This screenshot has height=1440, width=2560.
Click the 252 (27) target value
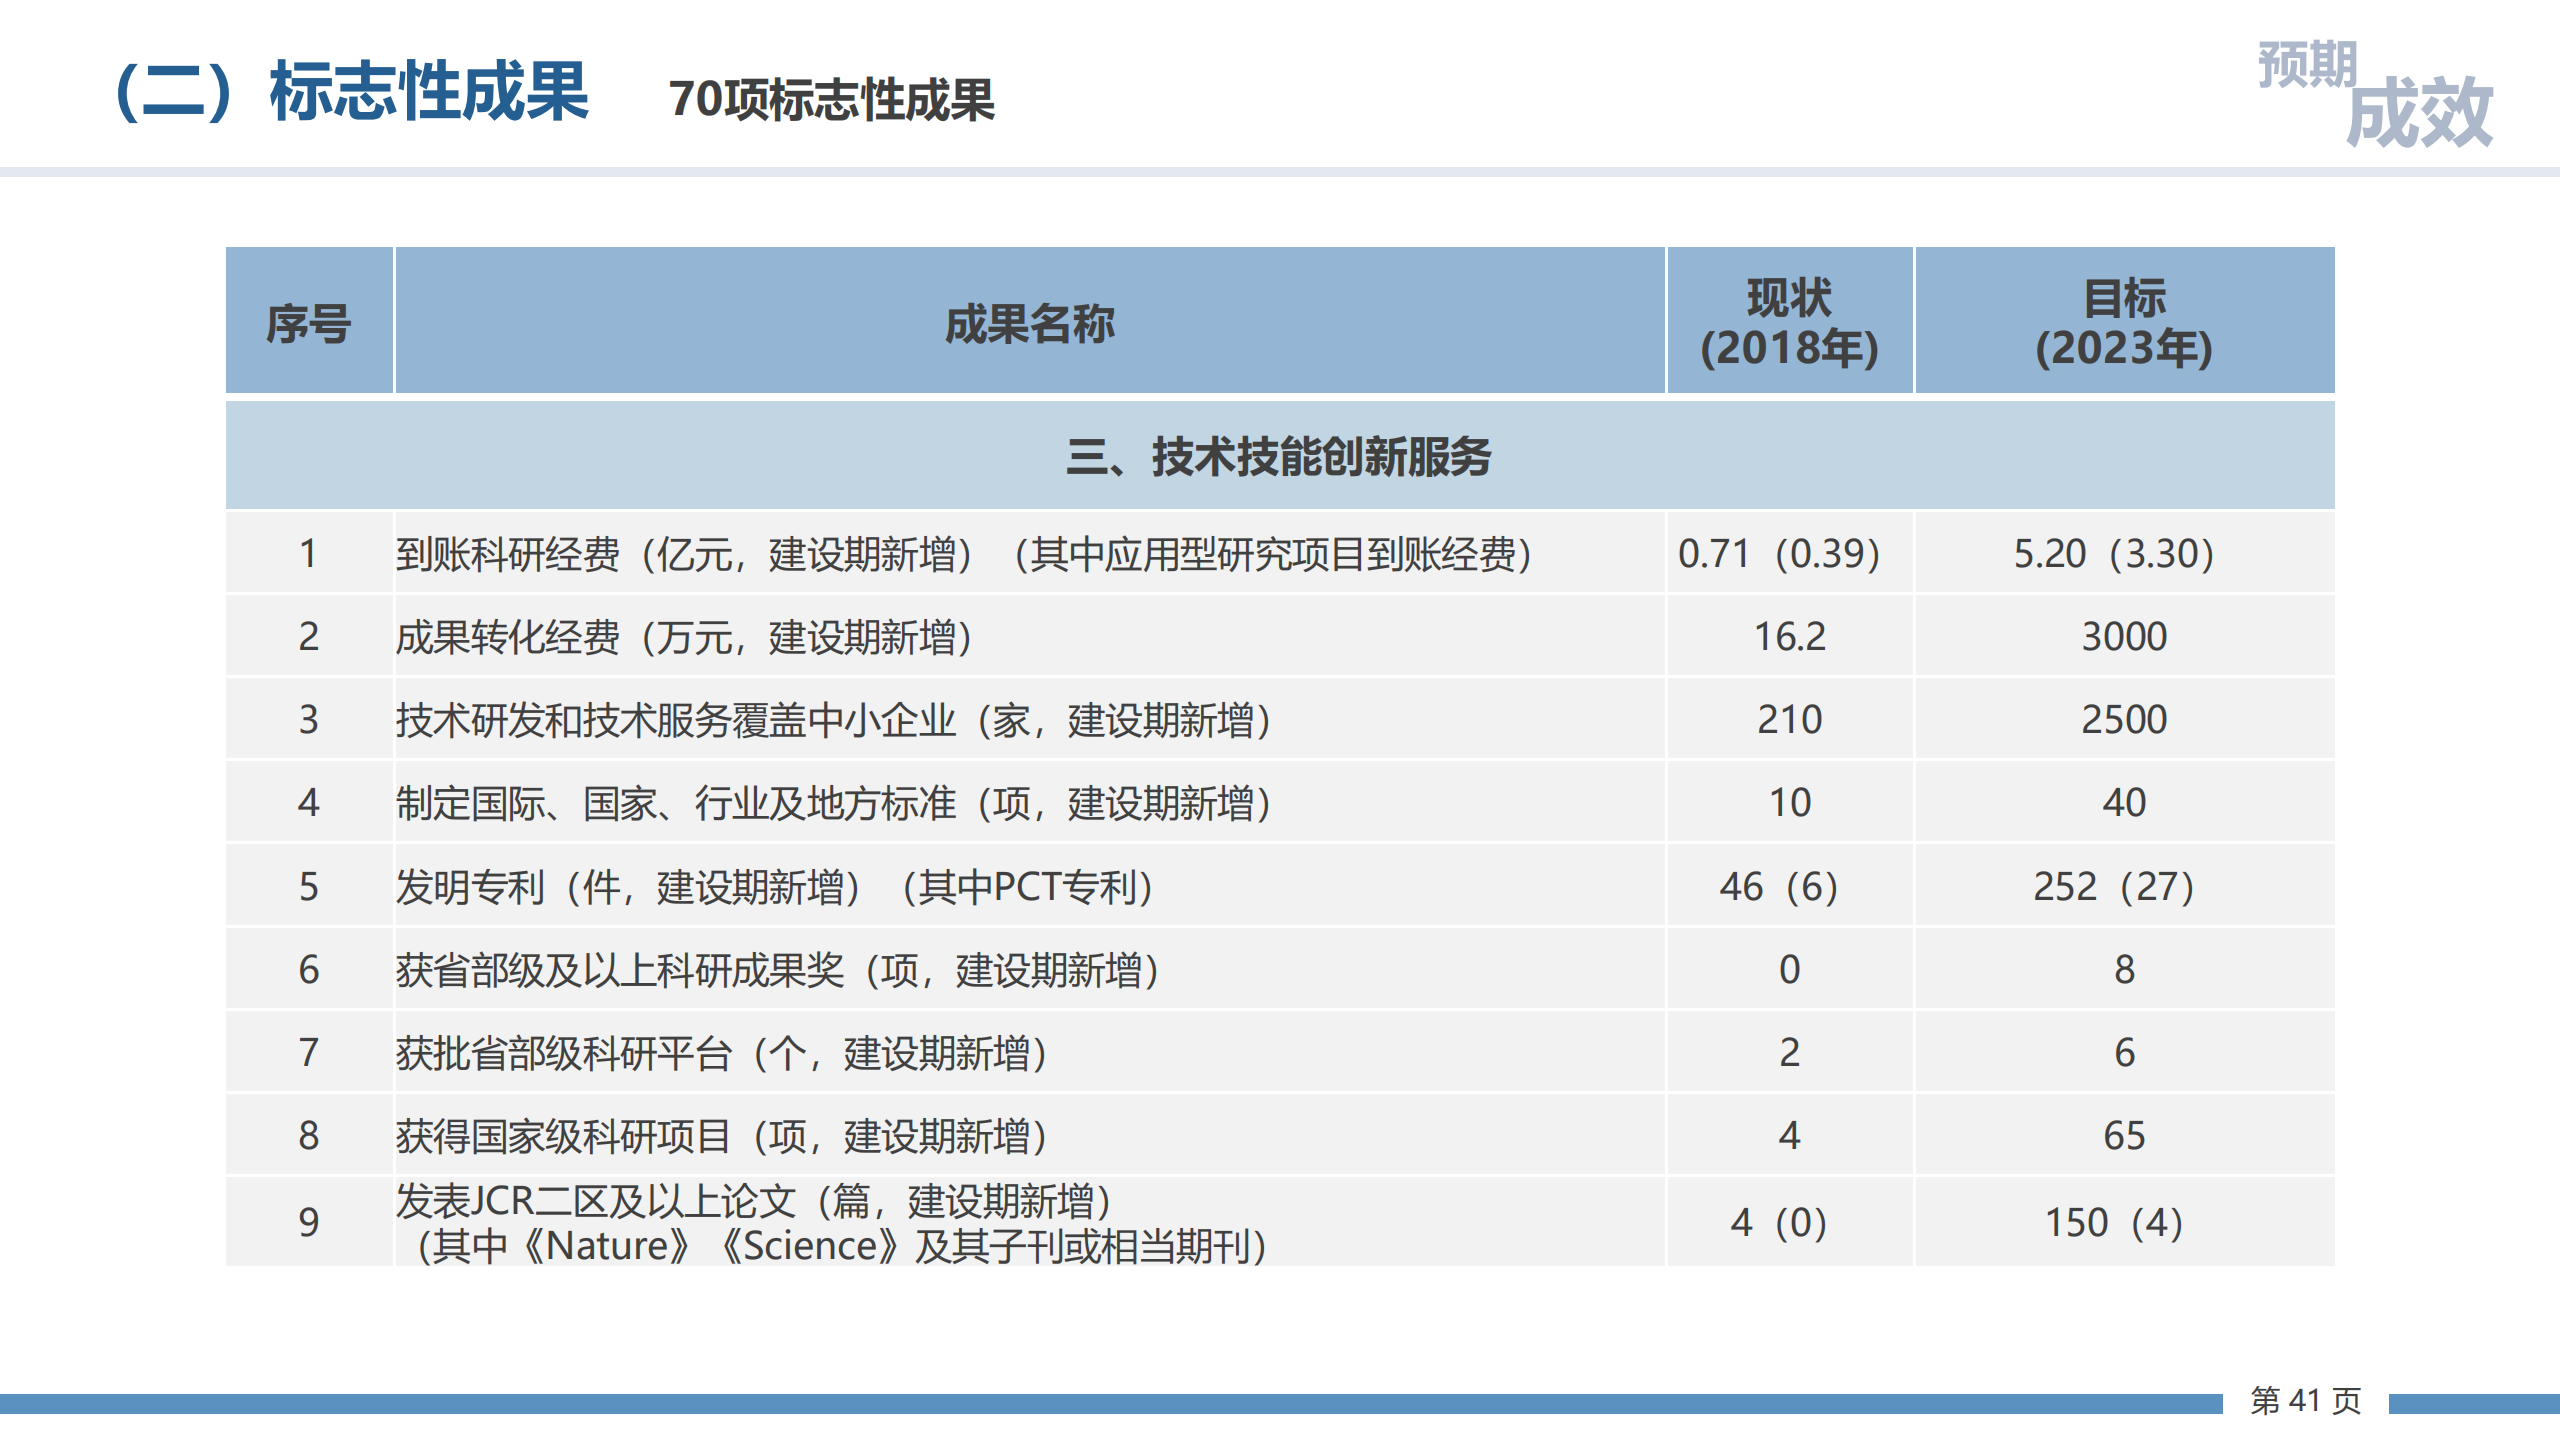pos(2113,887)
